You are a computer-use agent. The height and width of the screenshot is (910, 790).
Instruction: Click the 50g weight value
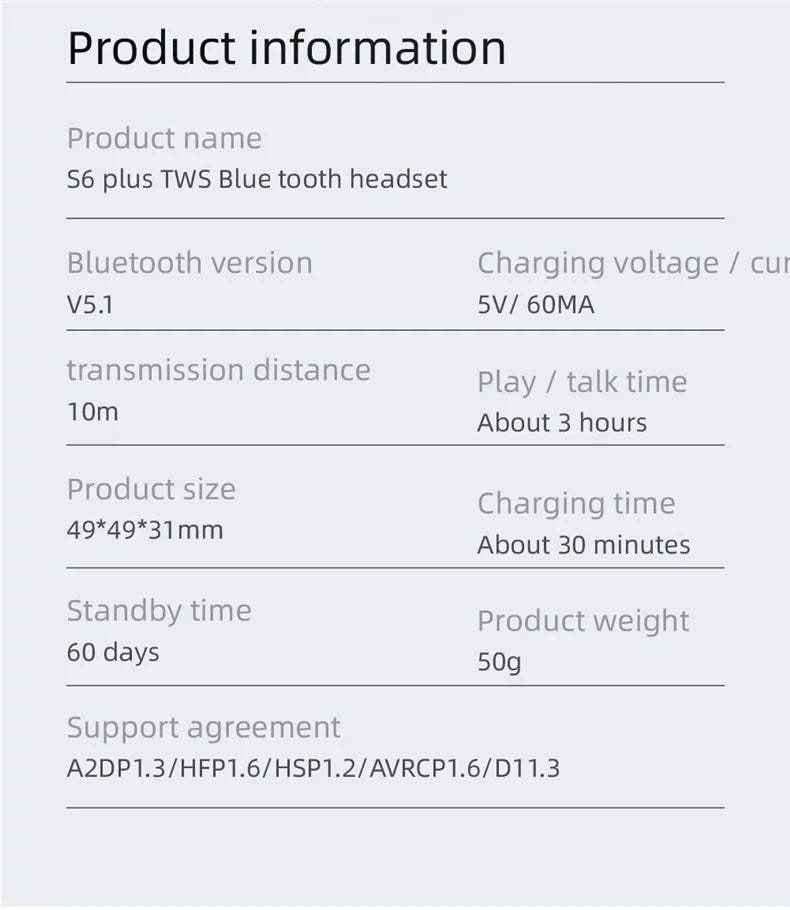[499, 662]
